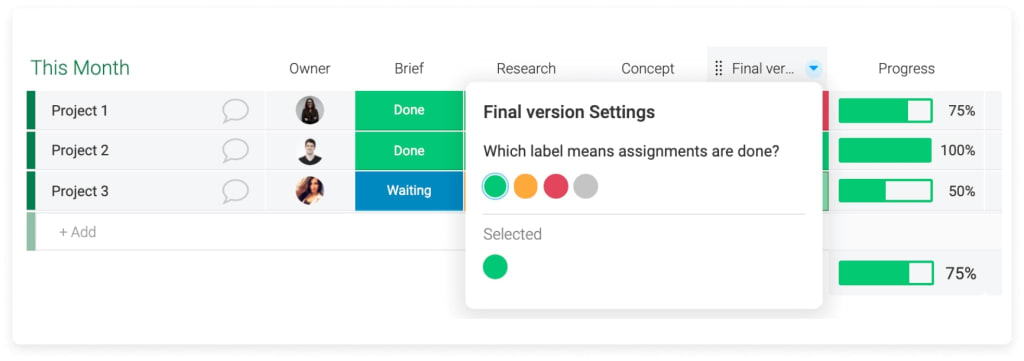The height and width of the screenshot is (361, 1024).
Task: Click Project 2 owner avatar
Action: tap(310, 151)
